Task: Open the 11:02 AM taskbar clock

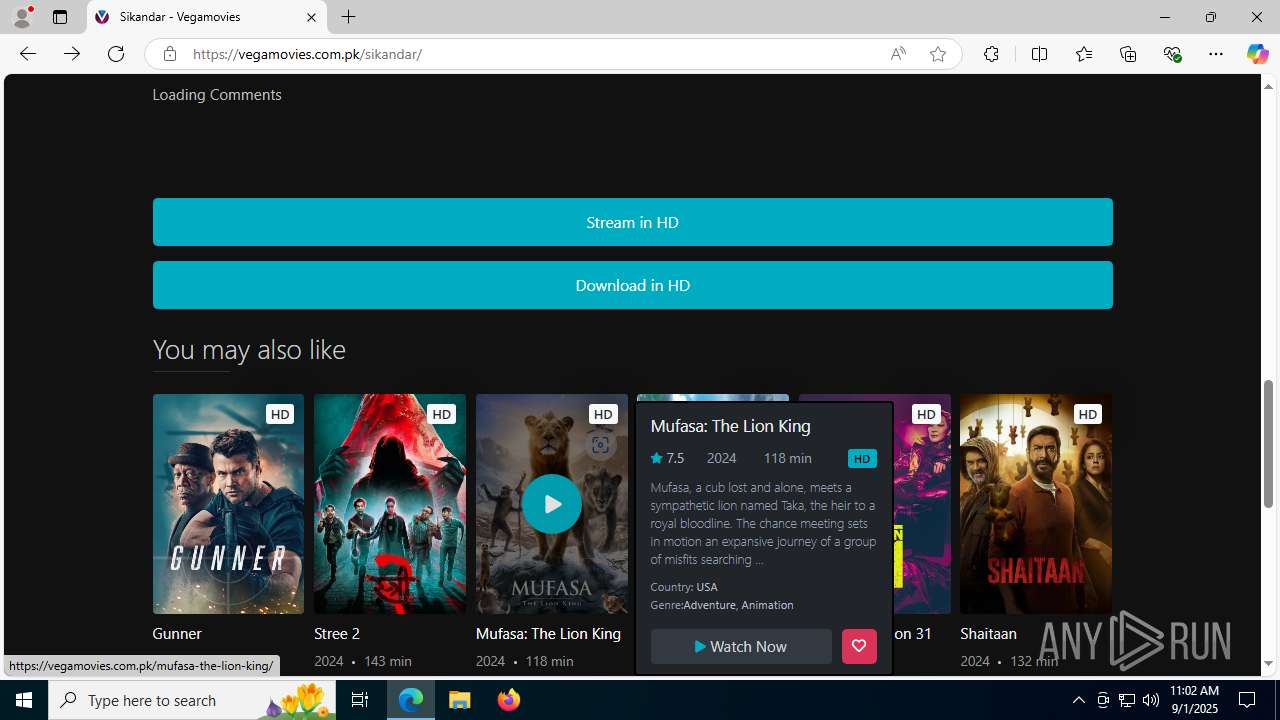Action: click(1193, 700)
